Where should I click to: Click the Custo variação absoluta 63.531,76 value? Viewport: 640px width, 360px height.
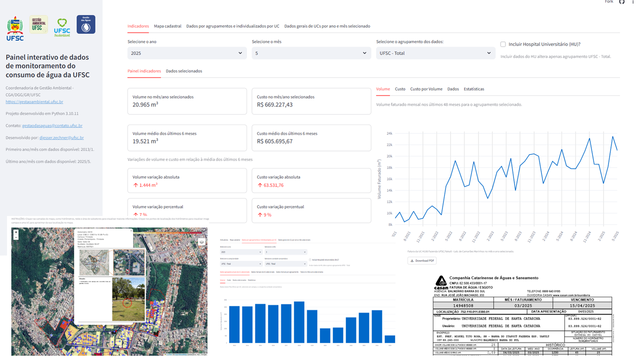(x=270, y=185)
